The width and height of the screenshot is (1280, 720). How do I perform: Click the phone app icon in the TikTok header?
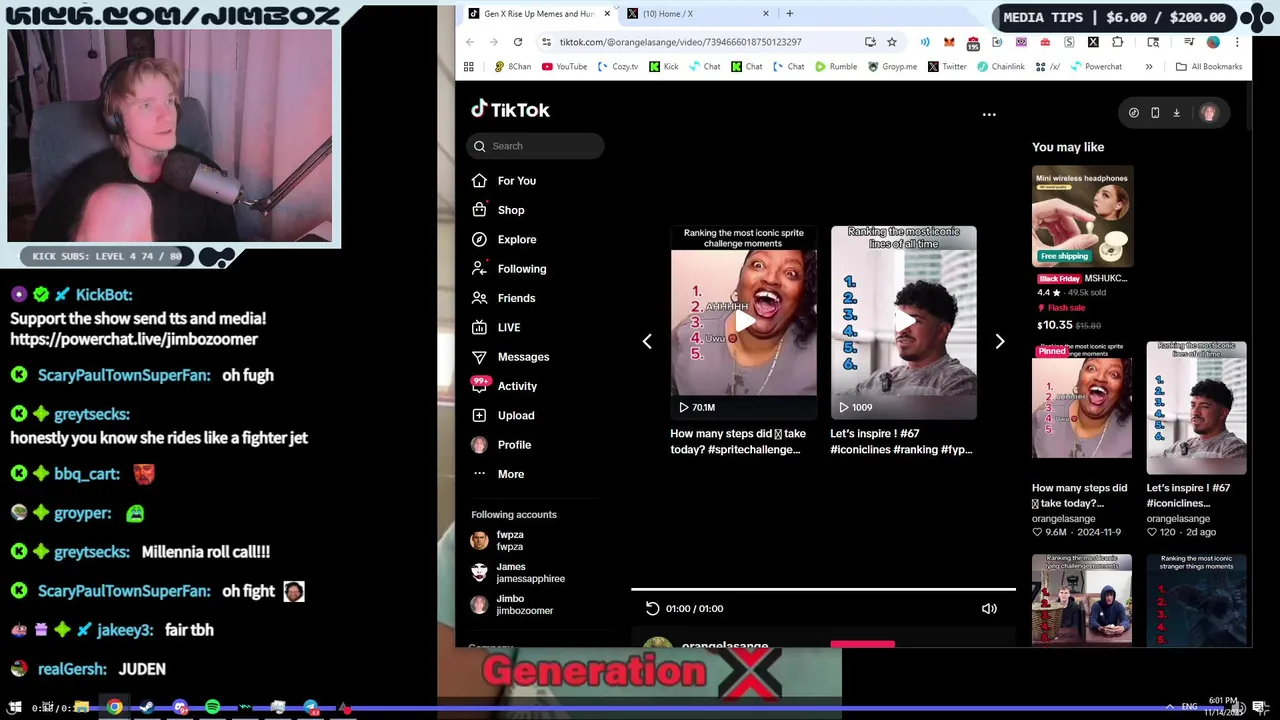1155,113
